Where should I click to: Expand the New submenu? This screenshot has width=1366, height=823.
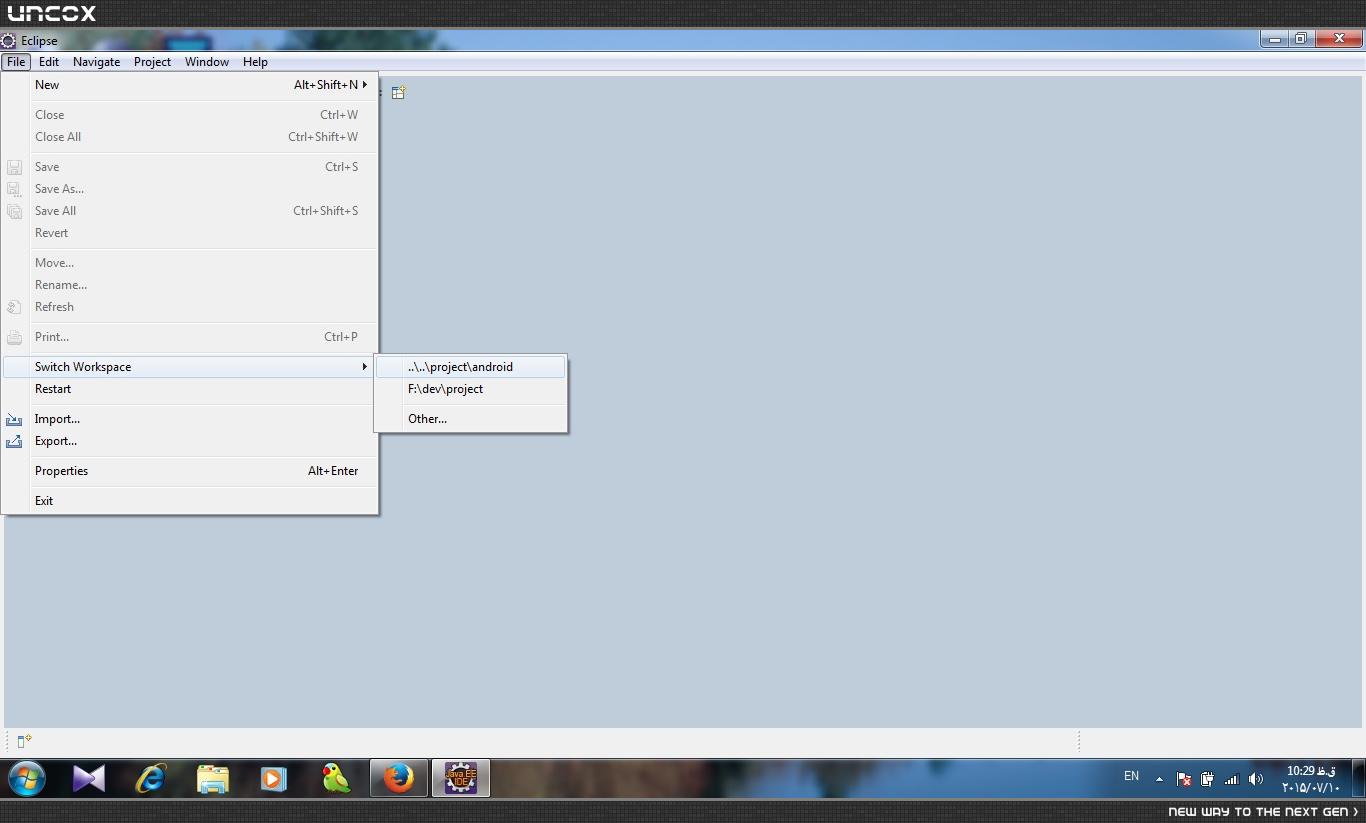coord(189,85)
